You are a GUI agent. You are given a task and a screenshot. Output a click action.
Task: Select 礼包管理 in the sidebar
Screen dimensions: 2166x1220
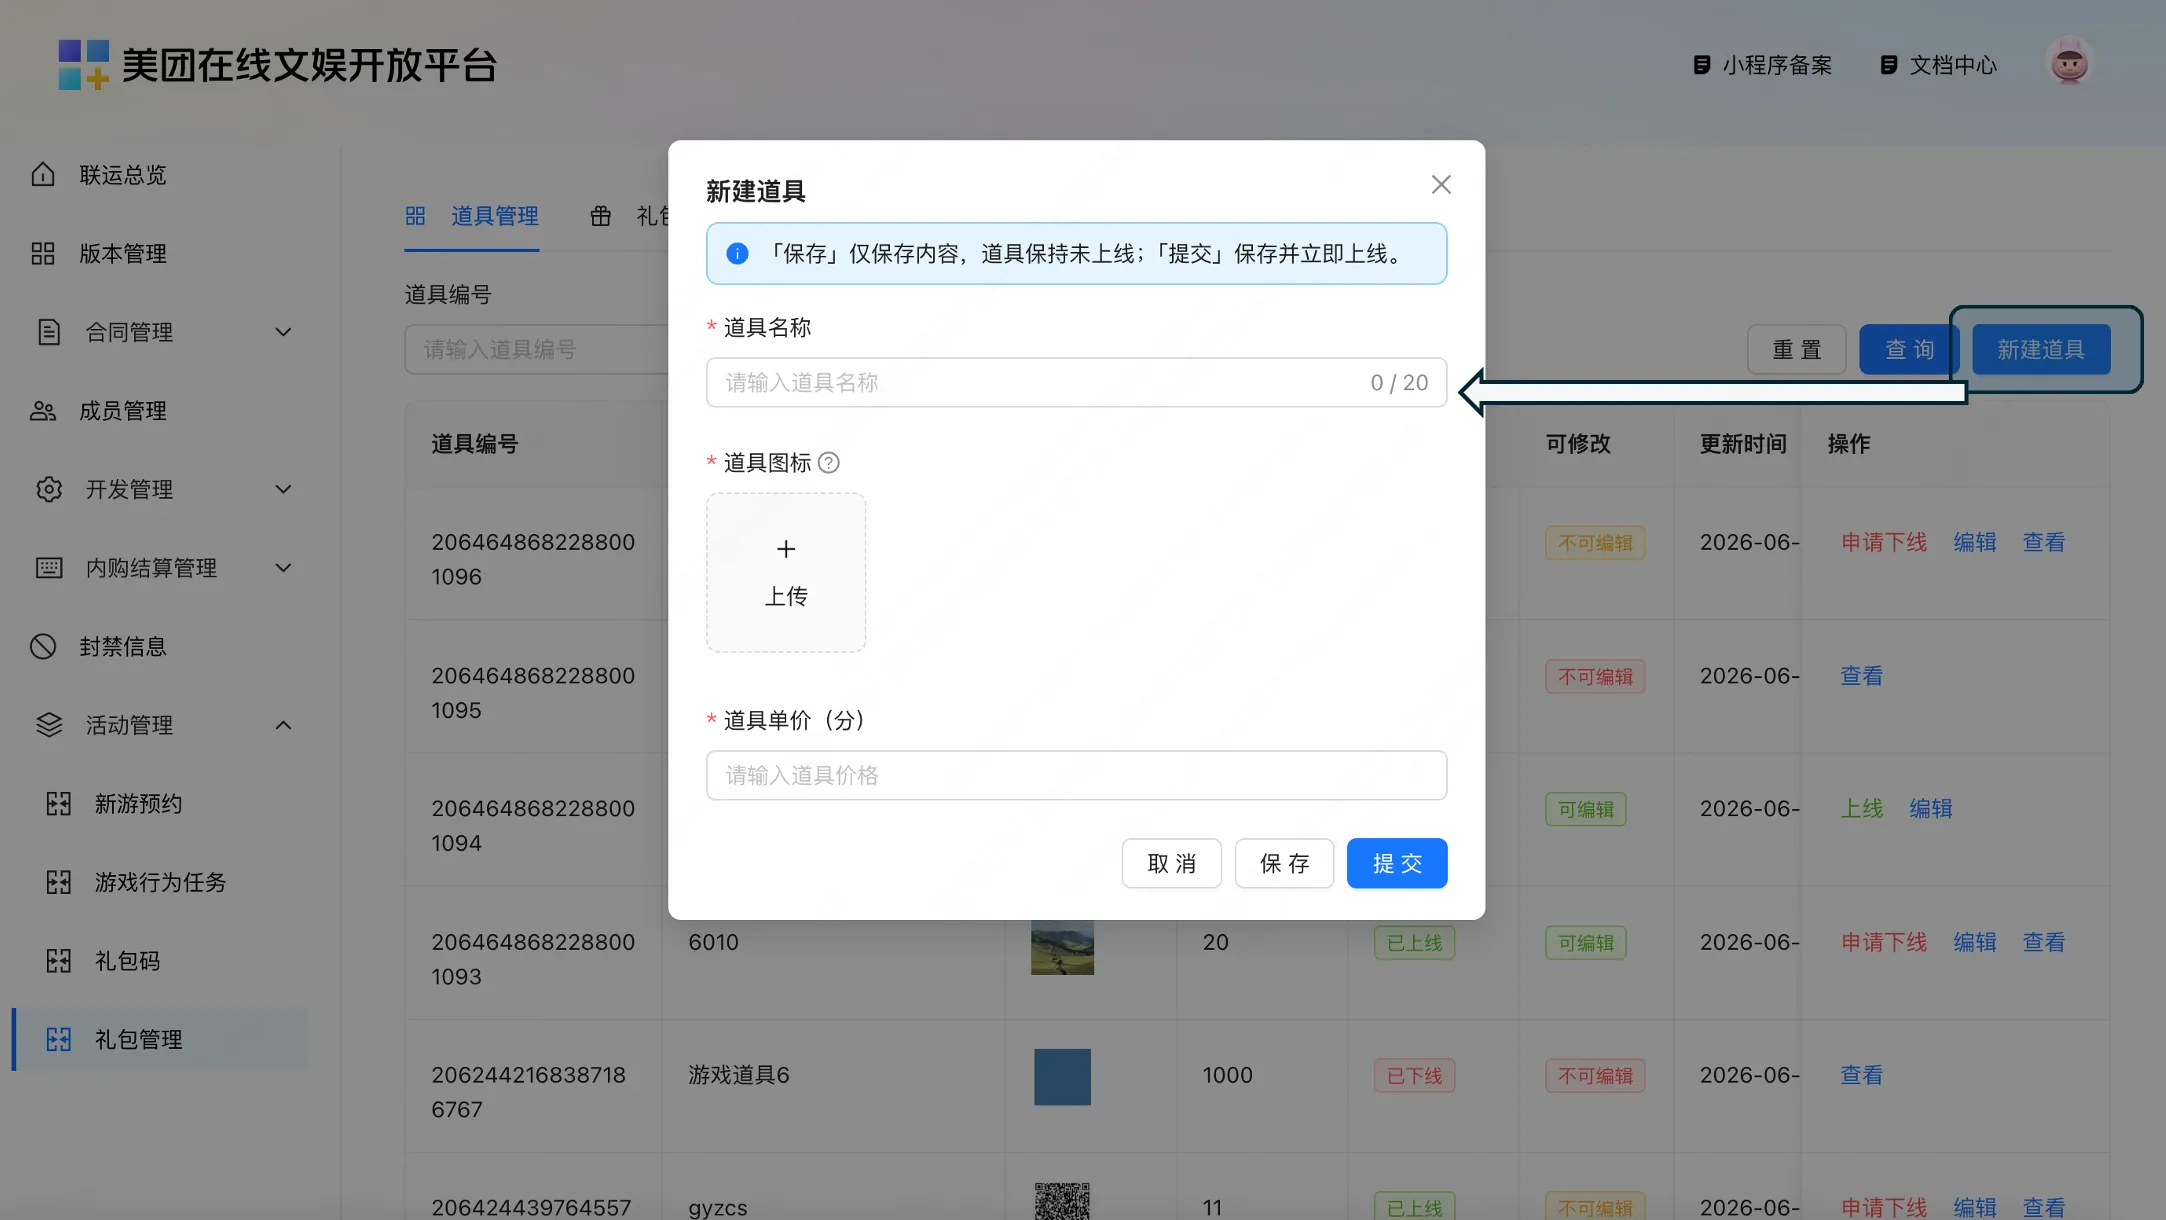160,1040
